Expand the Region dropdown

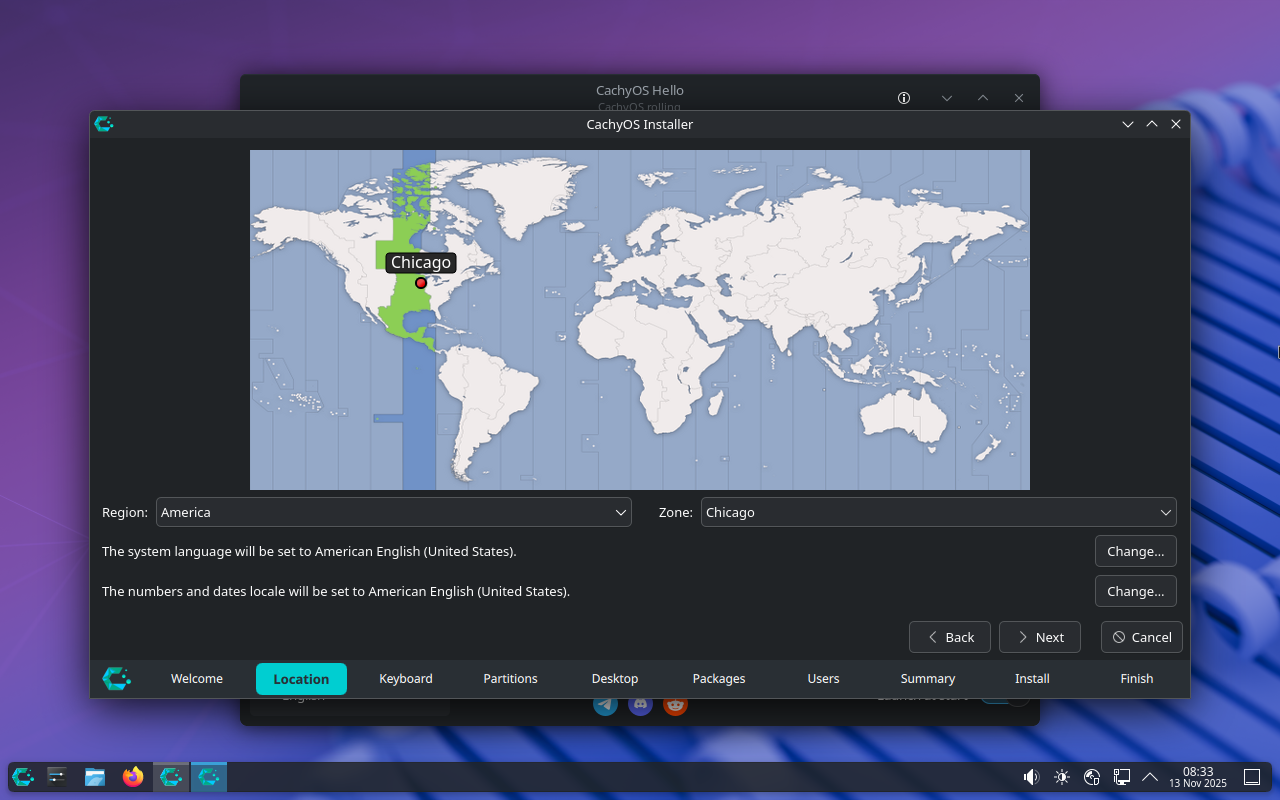tap(394, 512)
